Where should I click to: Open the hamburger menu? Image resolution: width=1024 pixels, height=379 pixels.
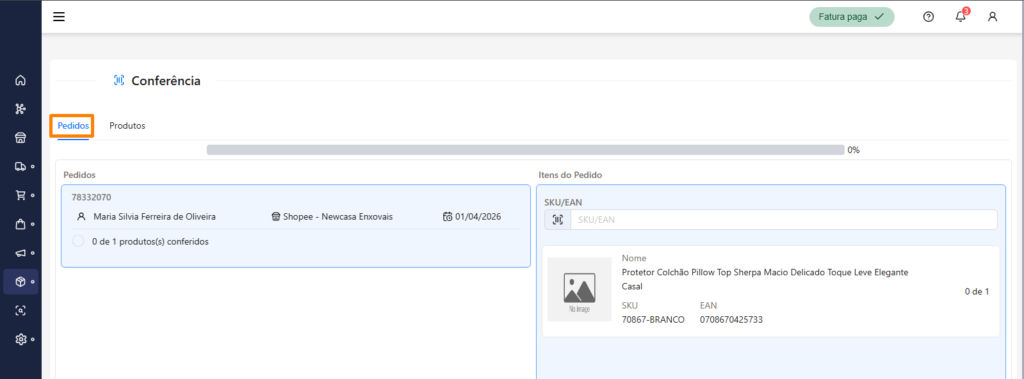click(x=59, y=17)
